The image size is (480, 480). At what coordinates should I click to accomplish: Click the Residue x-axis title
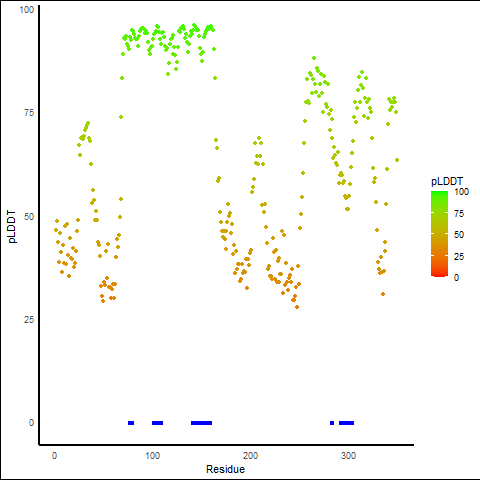225,469
